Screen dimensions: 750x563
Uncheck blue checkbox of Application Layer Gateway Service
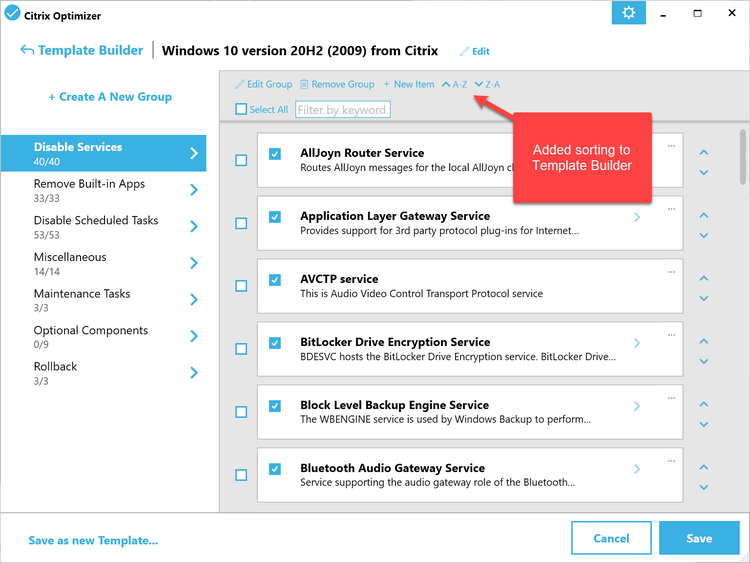pos(275,217)
